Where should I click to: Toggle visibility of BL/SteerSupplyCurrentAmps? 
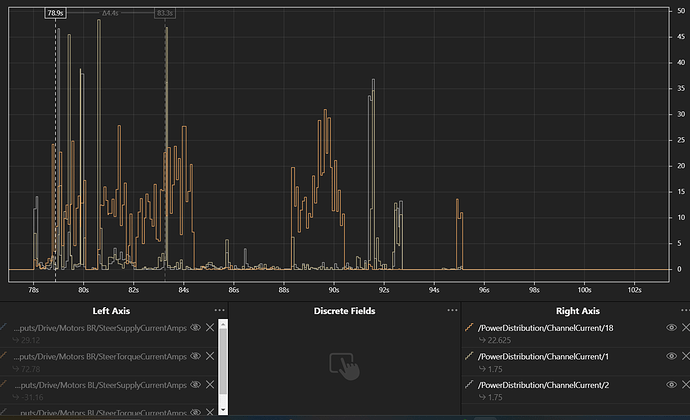click(x=195, y=385)
